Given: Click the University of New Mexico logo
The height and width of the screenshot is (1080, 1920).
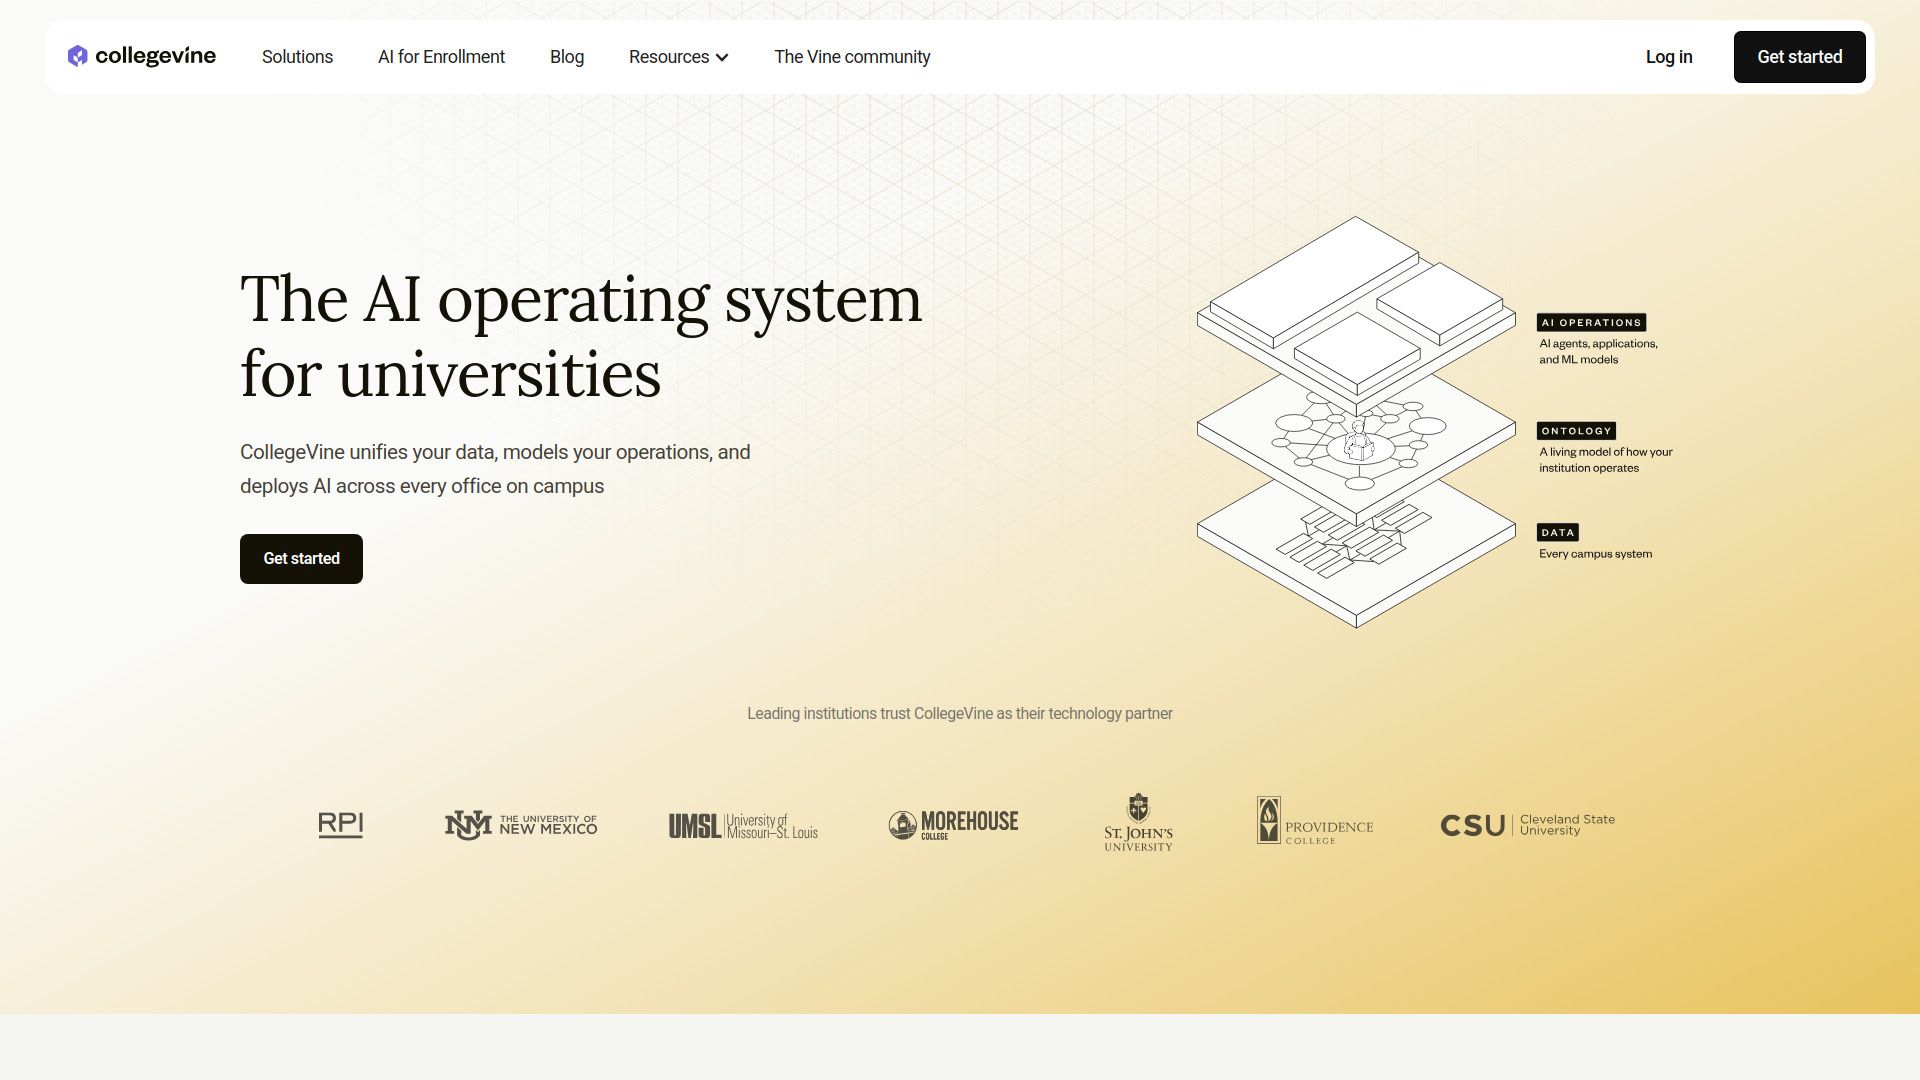Looking at the screenshot, I should [x=521, y=825].
